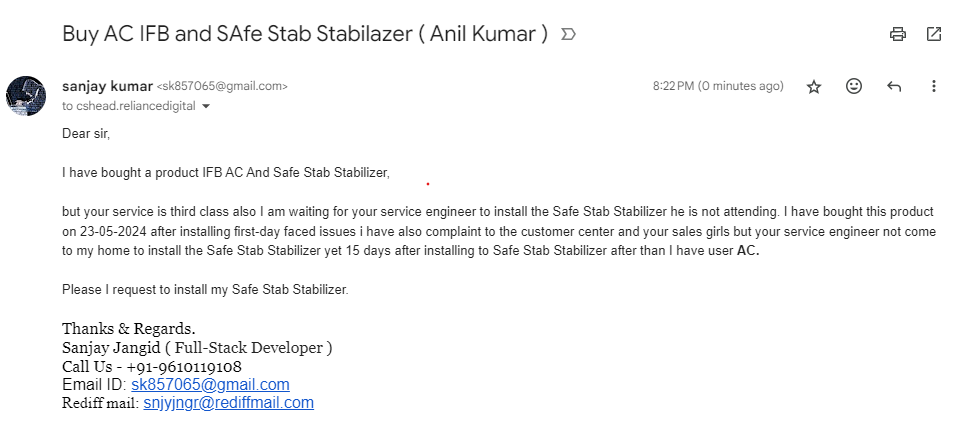Image resolution: width=960 pixels, height=433 pixels.
Task: Click the sender name sanjay kumar
Action: [107, 86]
